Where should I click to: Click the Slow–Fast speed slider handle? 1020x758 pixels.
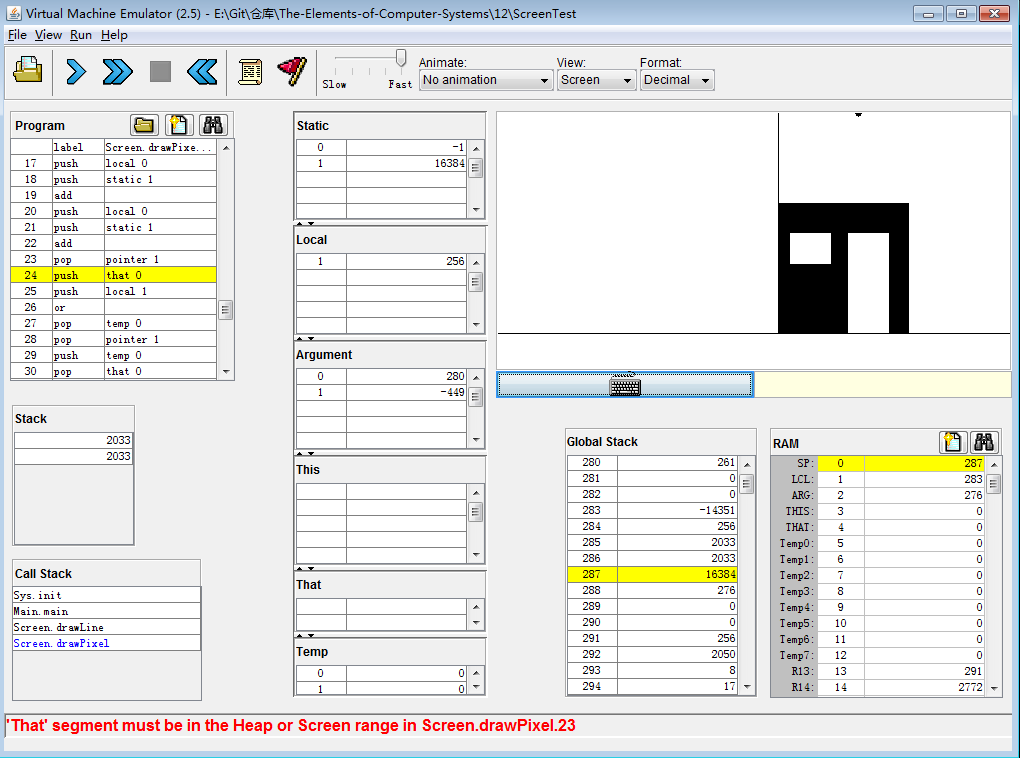tap(401, 58)
